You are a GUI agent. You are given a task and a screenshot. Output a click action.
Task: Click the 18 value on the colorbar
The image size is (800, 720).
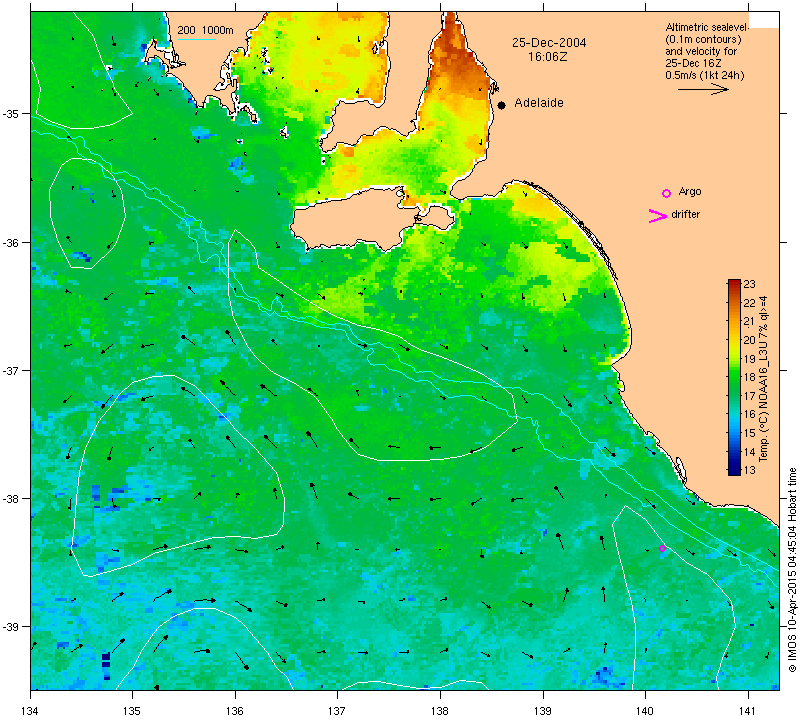[x=749, y=377]
